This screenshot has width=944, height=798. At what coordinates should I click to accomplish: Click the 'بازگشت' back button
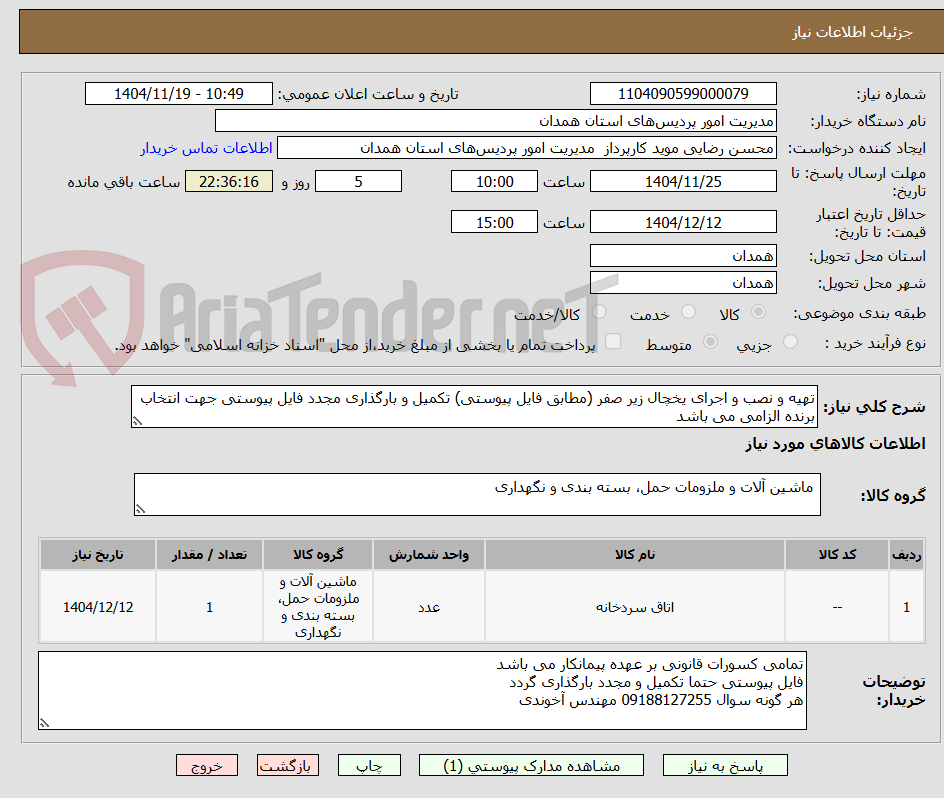click(288, 765)
